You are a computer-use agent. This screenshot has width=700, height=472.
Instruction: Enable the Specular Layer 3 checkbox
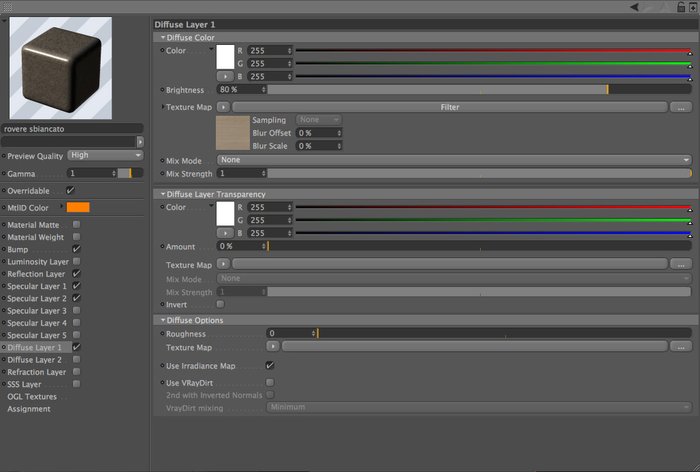coord(76,310)
